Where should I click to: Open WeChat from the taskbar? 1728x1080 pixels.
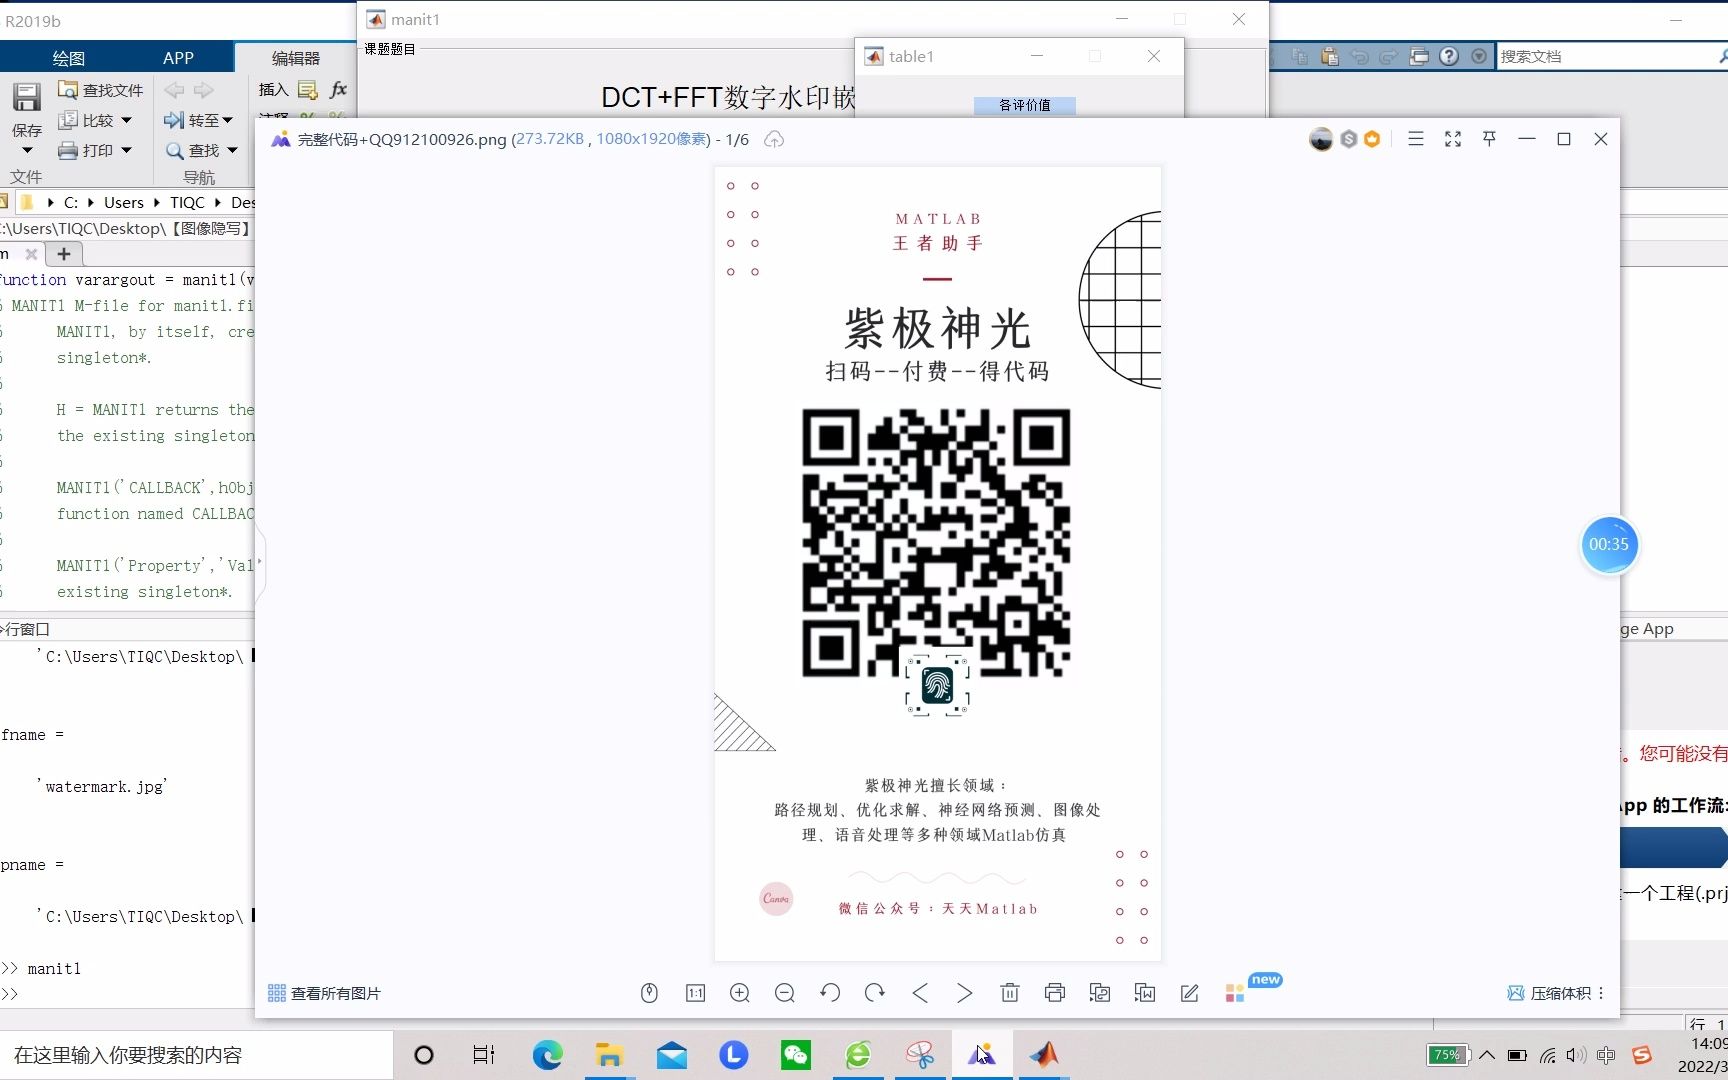pyautogui.click(x=796, y=1055)
